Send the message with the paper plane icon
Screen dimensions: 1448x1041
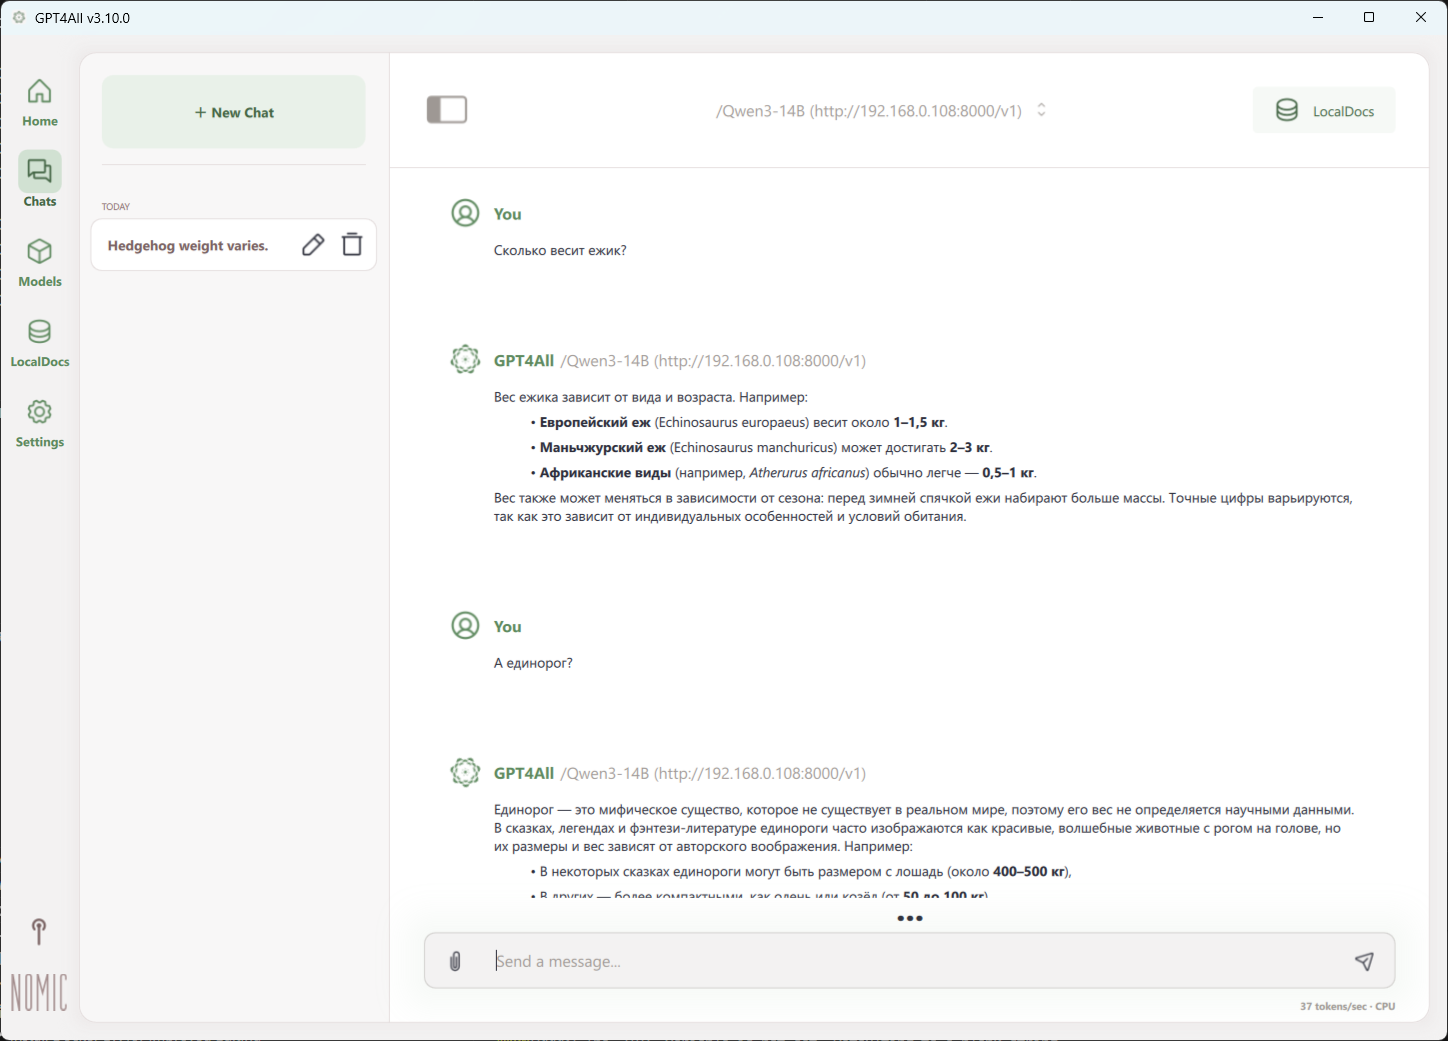click(x=1364, y=961)
